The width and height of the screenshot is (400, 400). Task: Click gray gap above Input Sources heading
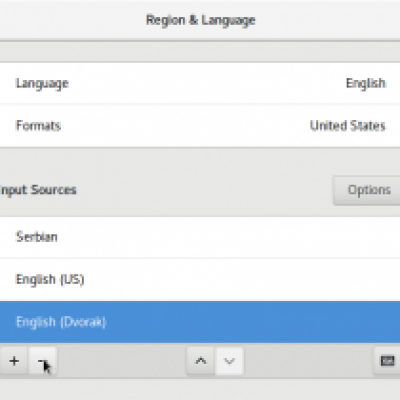200,161
